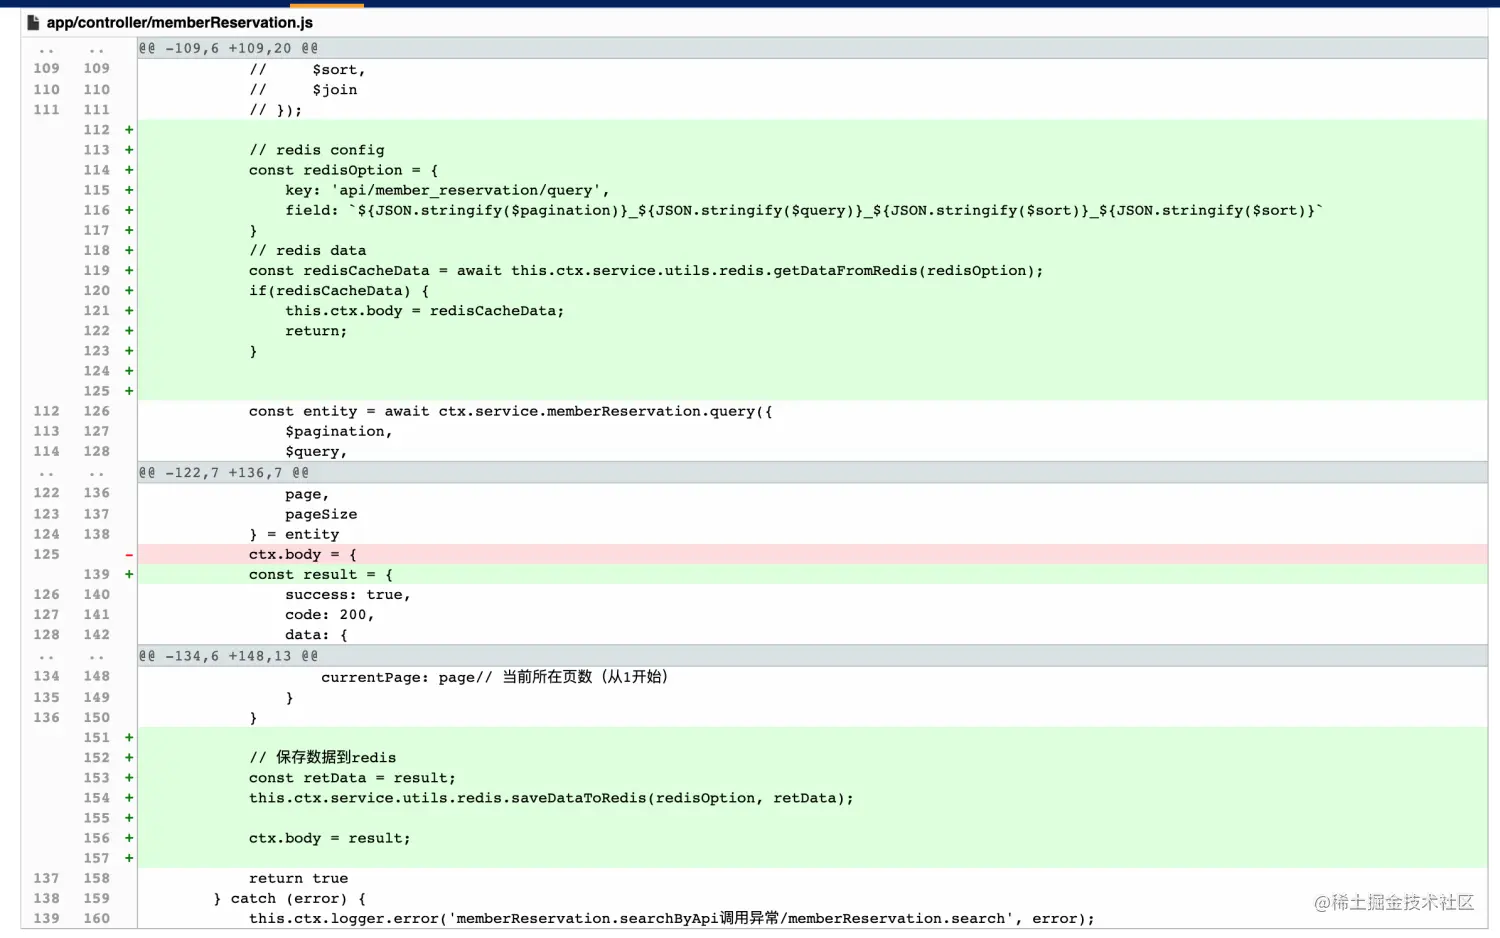
Task: Click the this.ctx.logger.error line
Action: click(672, 918)
